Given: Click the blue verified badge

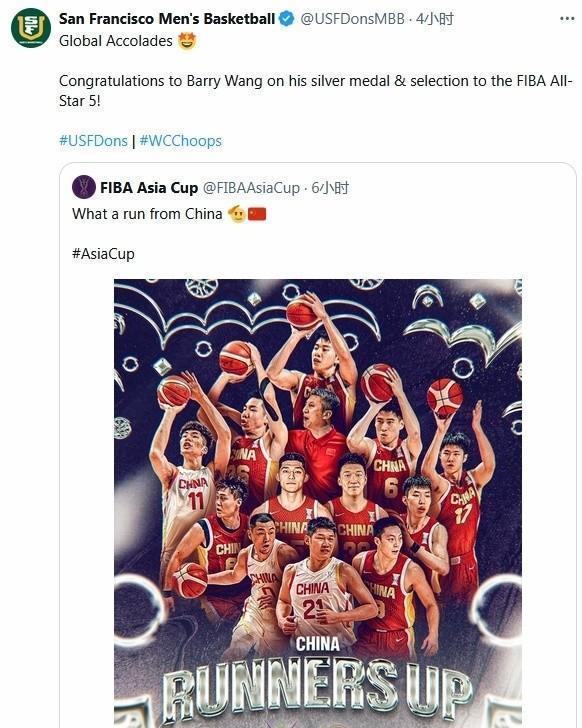Looking at the screenshot, I should [287, 19].
